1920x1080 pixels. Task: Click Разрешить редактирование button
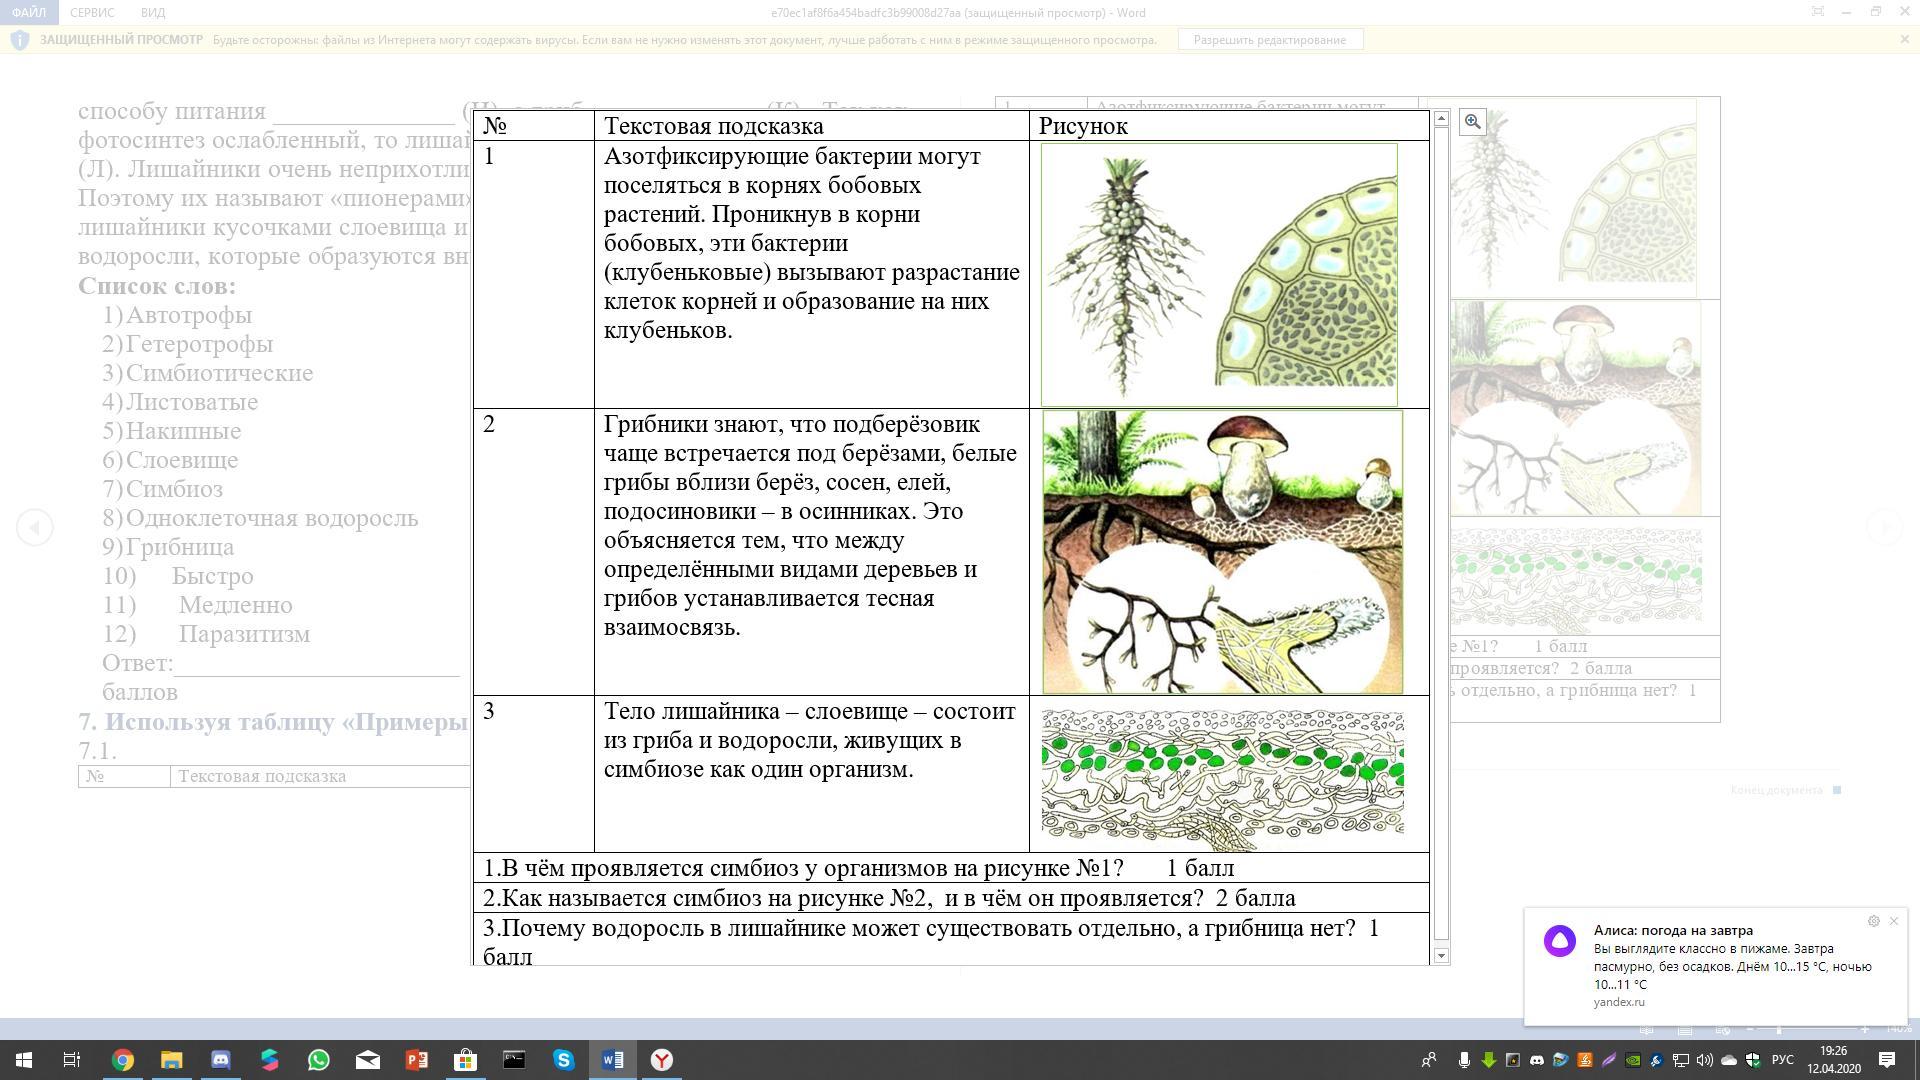(x=1270, y=40)
